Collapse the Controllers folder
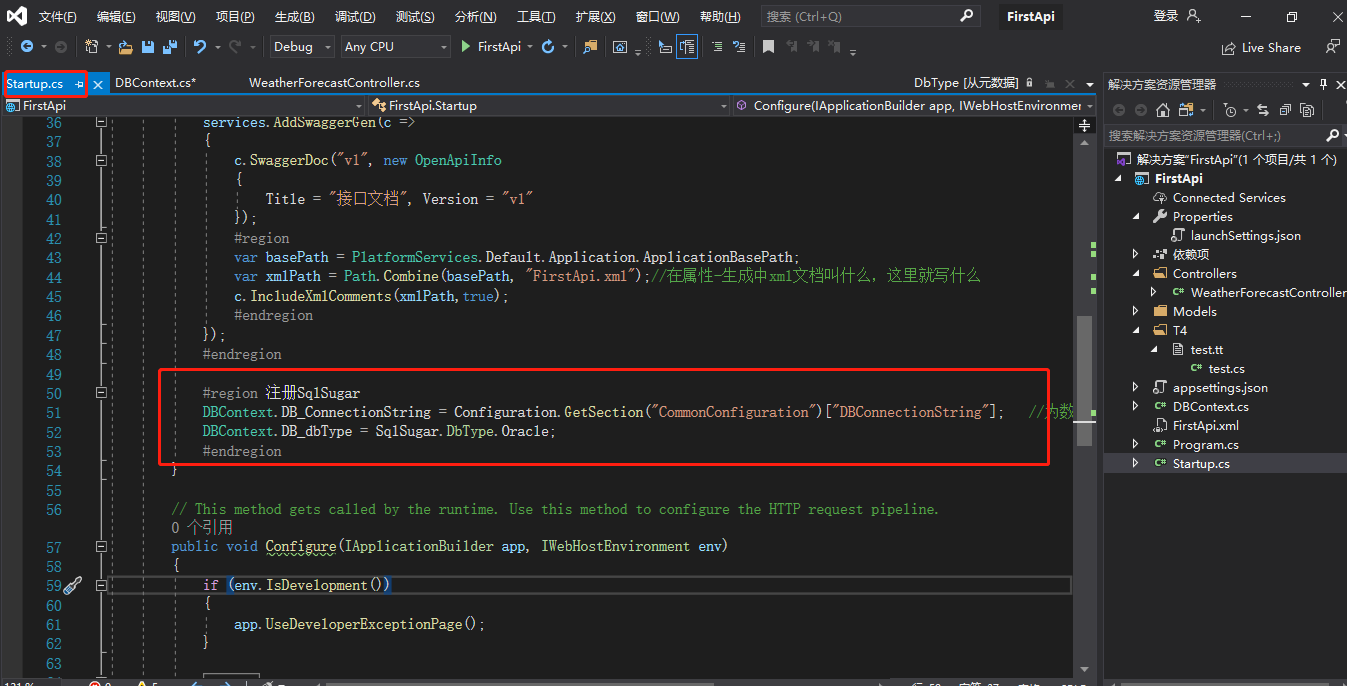The width and height of the screenshot is (1347, 686). pos(1136,274)
